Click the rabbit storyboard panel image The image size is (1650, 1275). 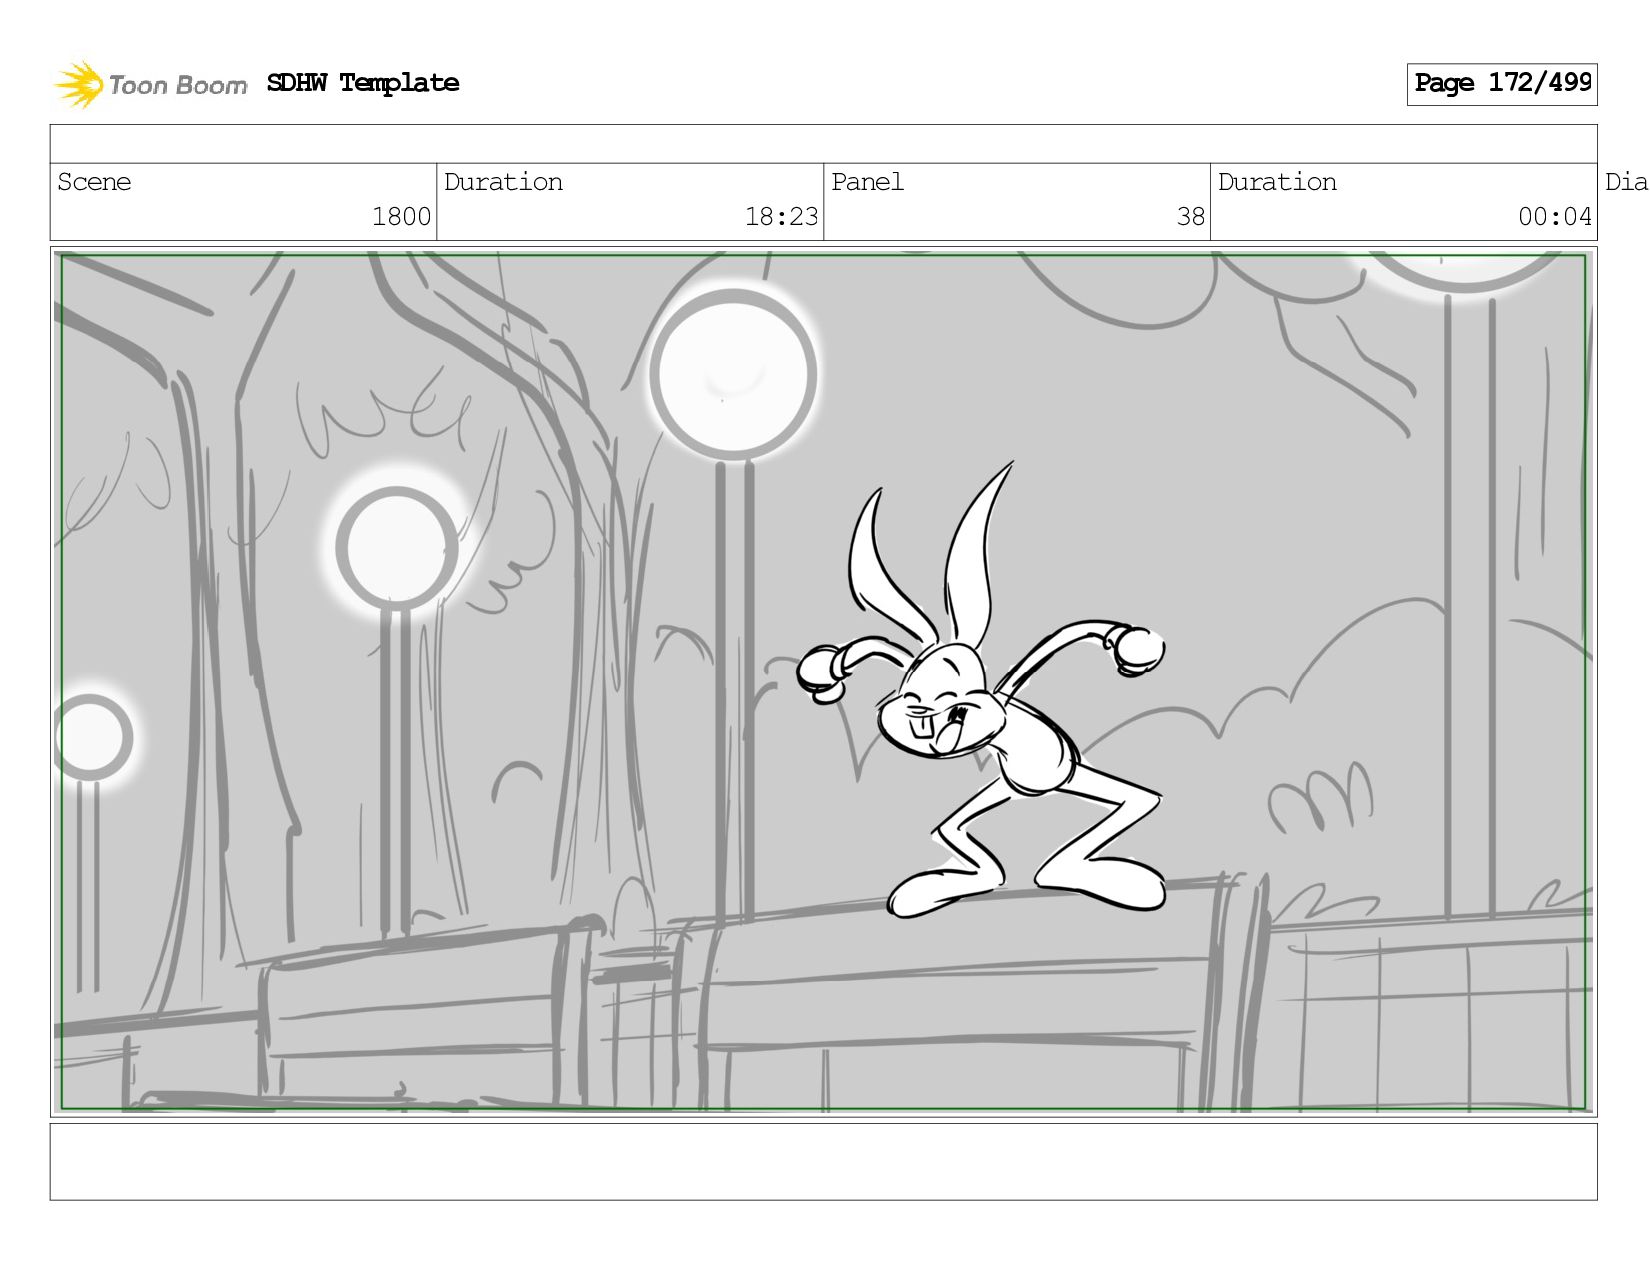(x=824, y=682)
